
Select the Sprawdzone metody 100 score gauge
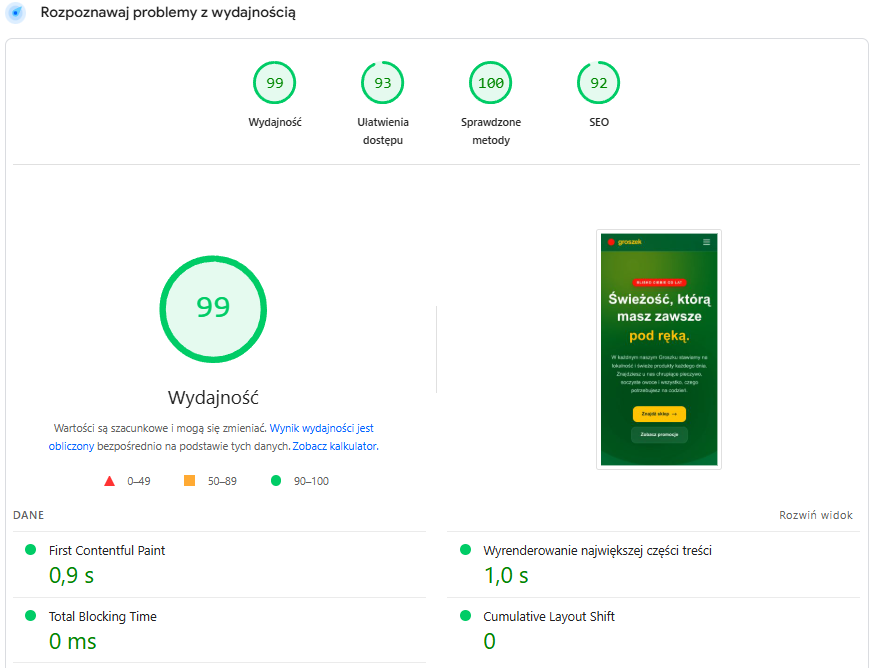[x=491, y=83]
